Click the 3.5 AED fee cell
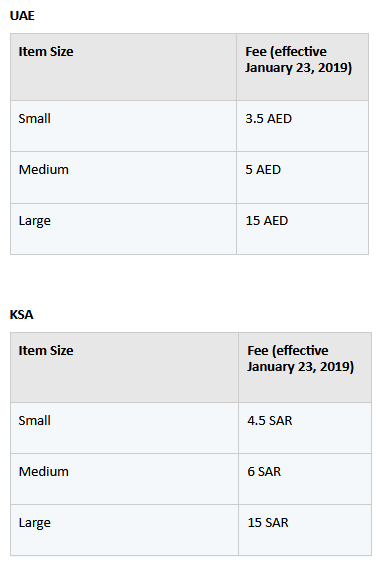376x564 pixels. 302,126
